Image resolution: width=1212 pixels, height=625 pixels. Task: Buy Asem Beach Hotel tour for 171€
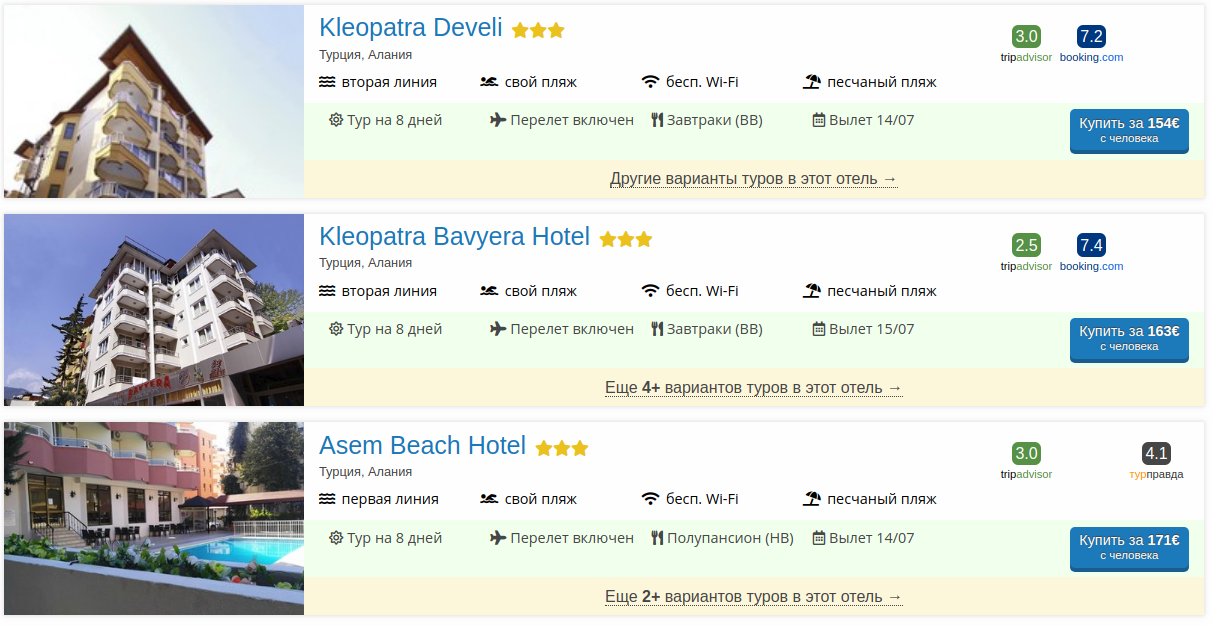point(1129,548)
